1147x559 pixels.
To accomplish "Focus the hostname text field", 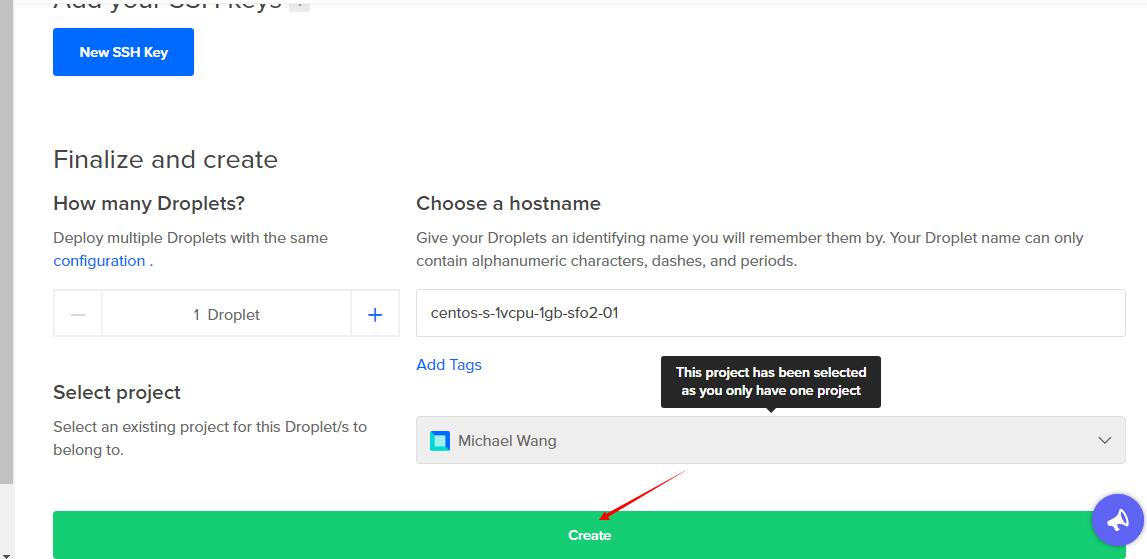I will (x=770, y=313).
